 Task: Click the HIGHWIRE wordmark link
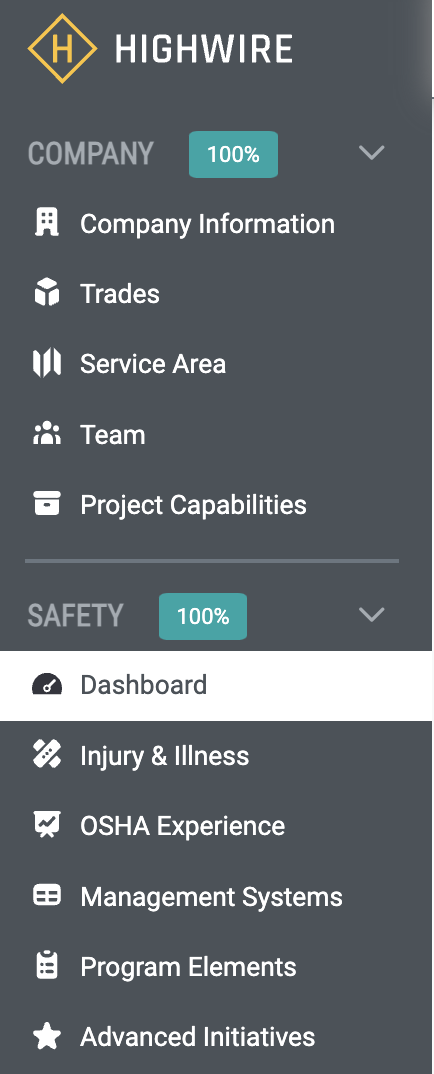click(203, 49)
